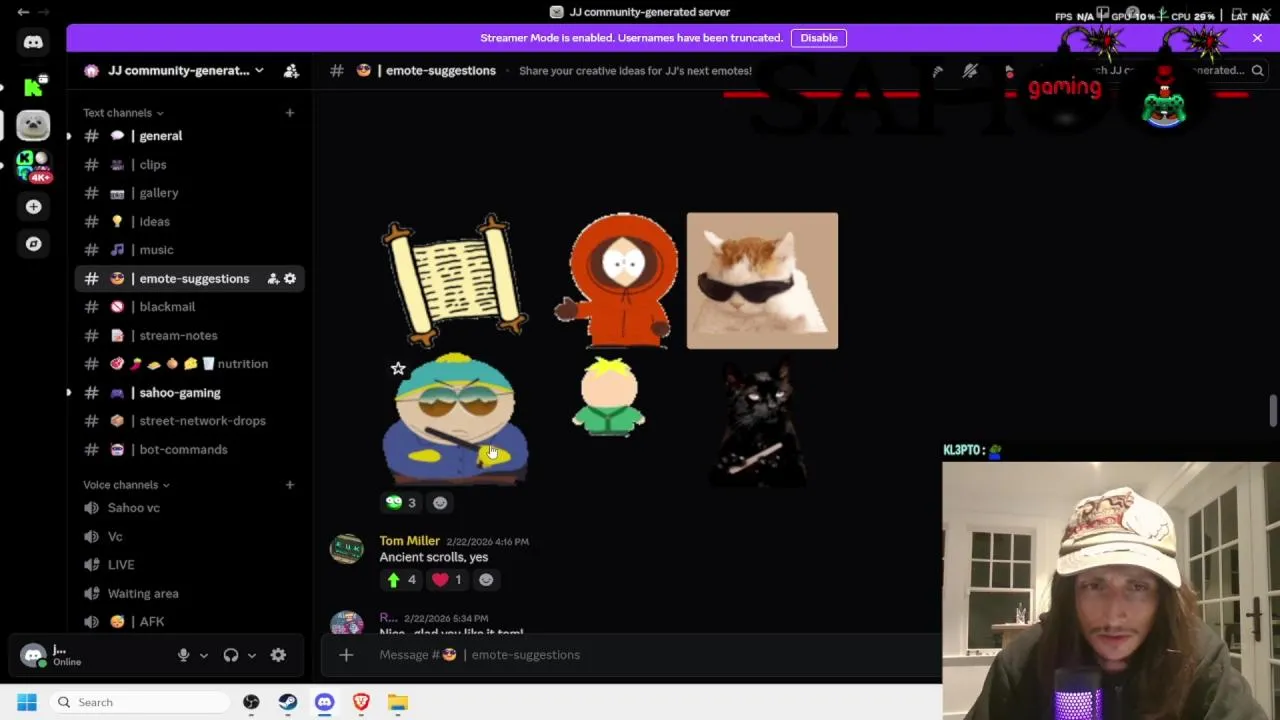This screenshot has width=1280, height=720.
Task: Open Brave browser from taskbar
Action: point(361,702)
